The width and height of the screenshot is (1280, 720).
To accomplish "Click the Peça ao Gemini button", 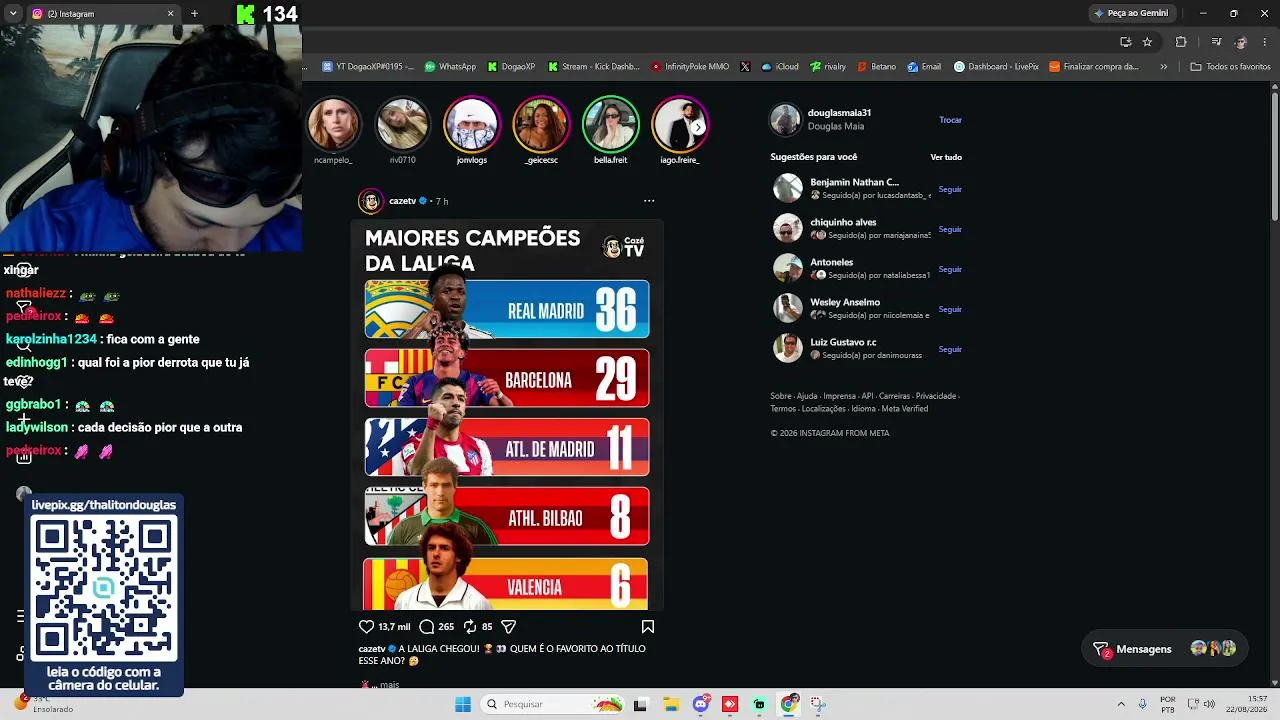I will pyautogui.click(x=1131, y=13).
